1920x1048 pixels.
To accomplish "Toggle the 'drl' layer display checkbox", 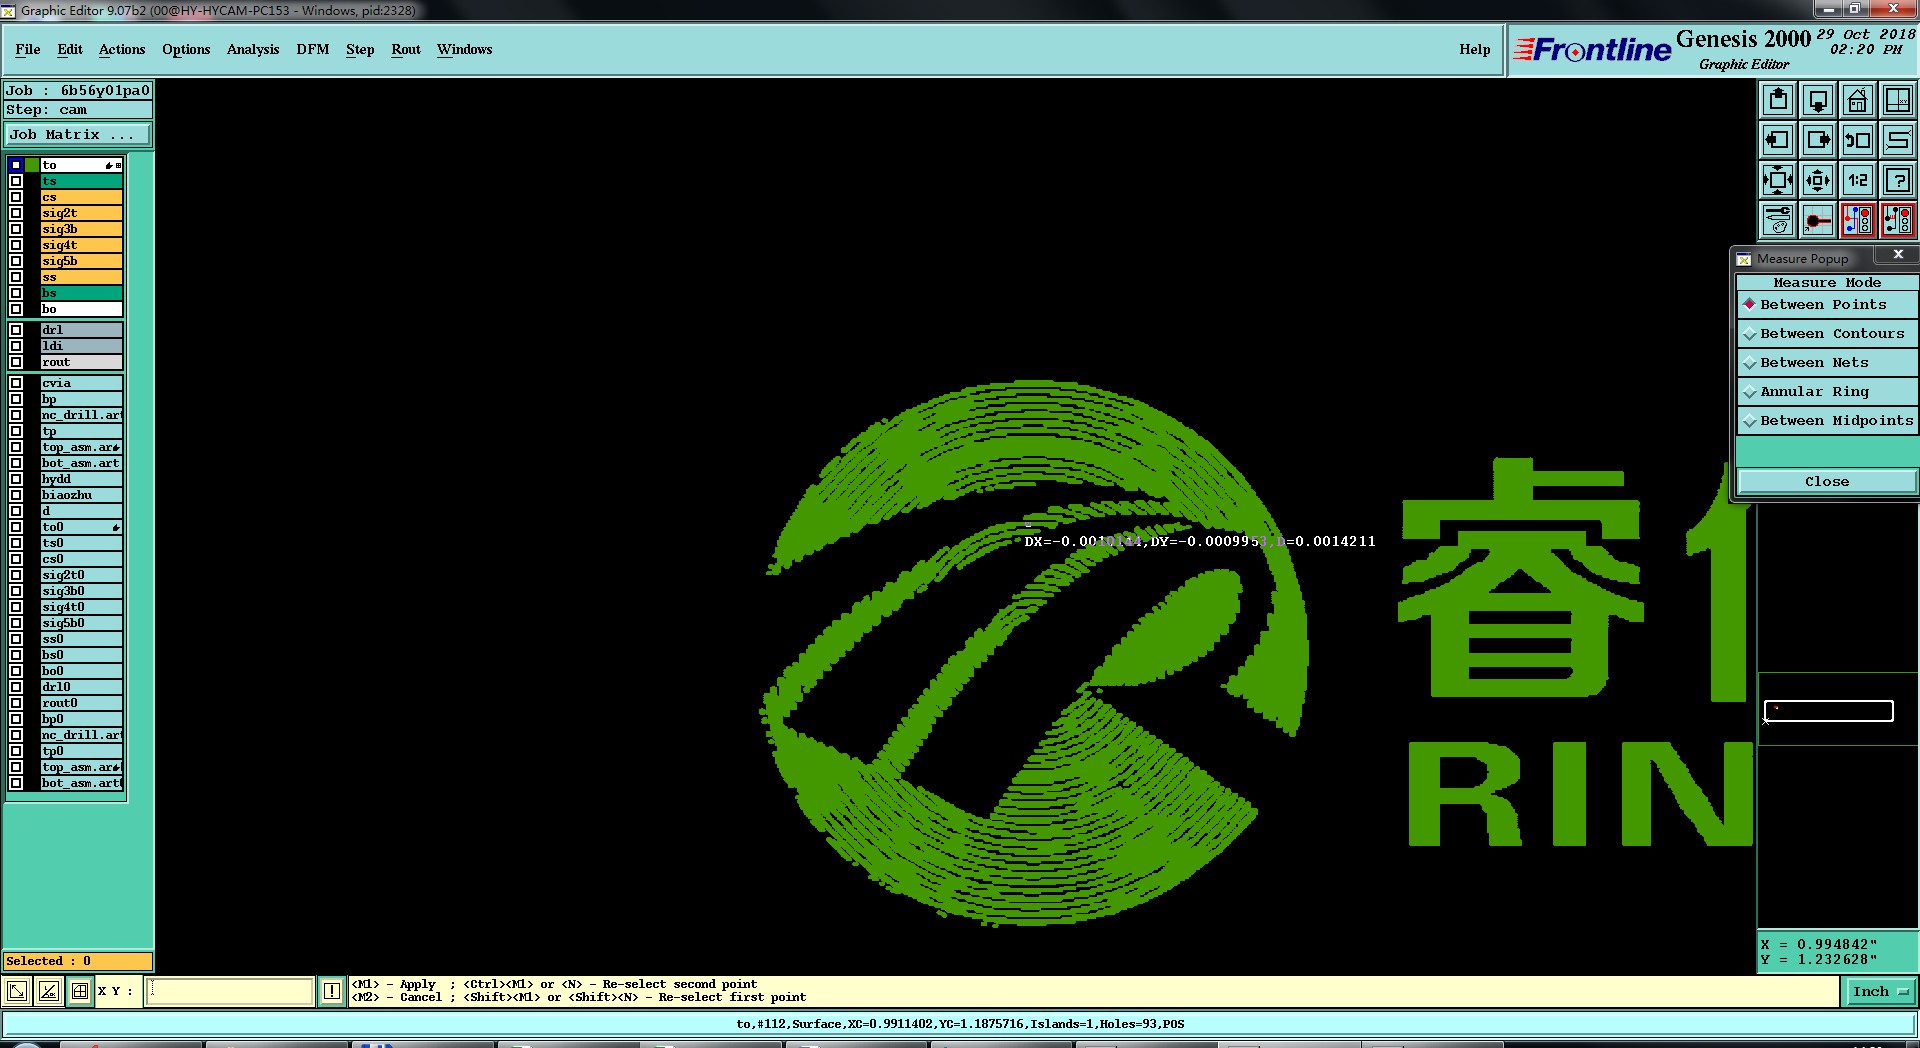I will pos(16,330).
